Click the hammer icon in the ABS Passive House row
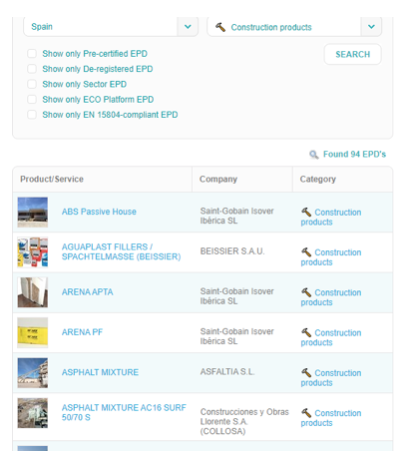 306,212
